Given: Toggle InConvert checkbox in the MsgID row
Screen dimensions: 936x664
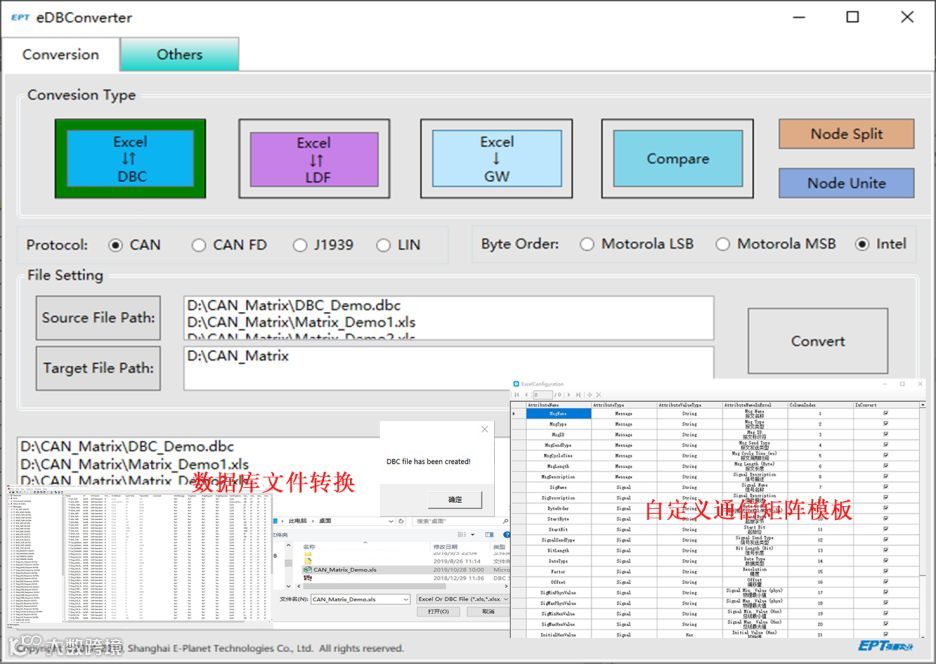Looking at the screenshot, I should [x=886, y=434].
